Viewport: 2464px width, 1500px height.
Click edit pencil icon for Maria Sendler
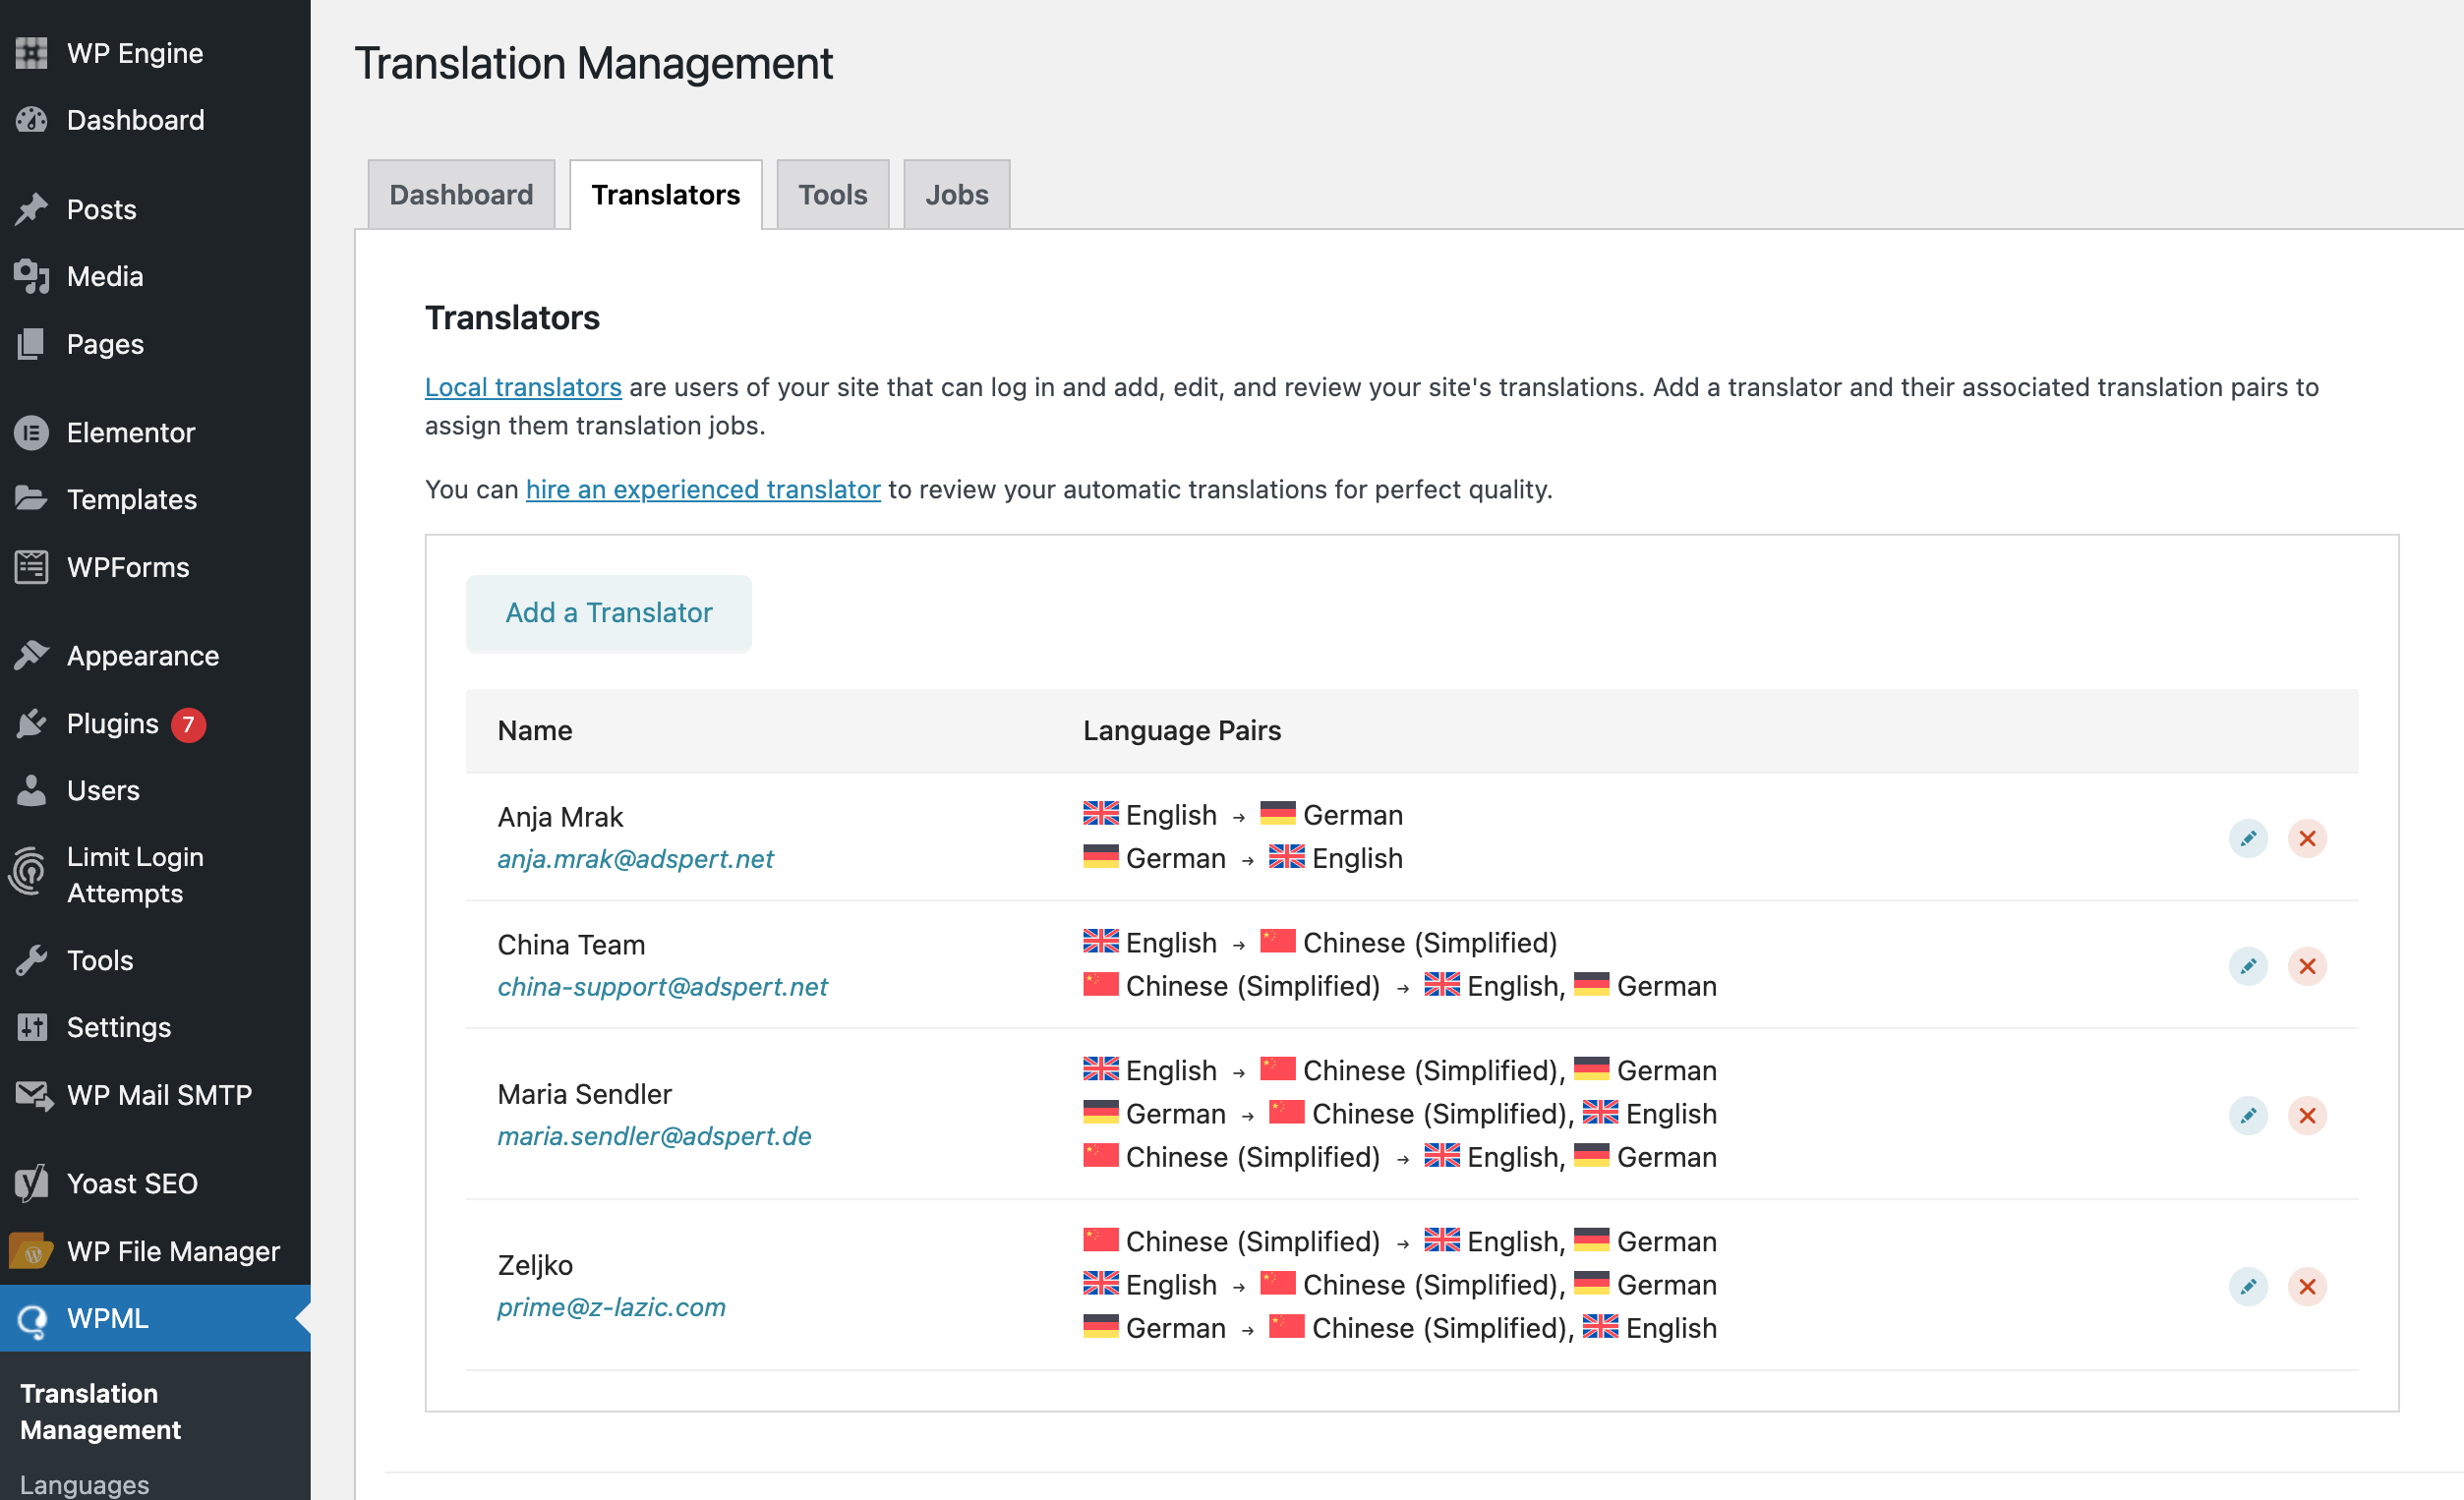(x=2247, y=1115)
